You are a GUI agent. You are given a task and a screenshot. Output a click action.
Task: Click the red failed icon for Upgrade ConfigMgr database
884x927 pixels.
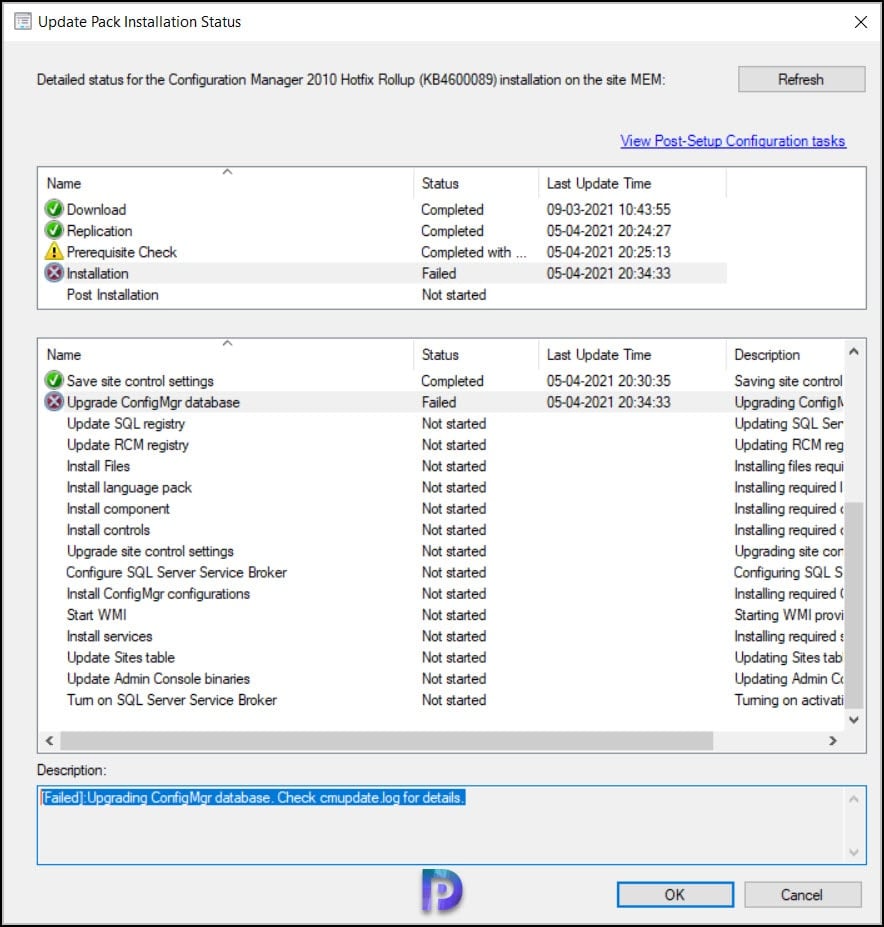[x=54, y=401]
